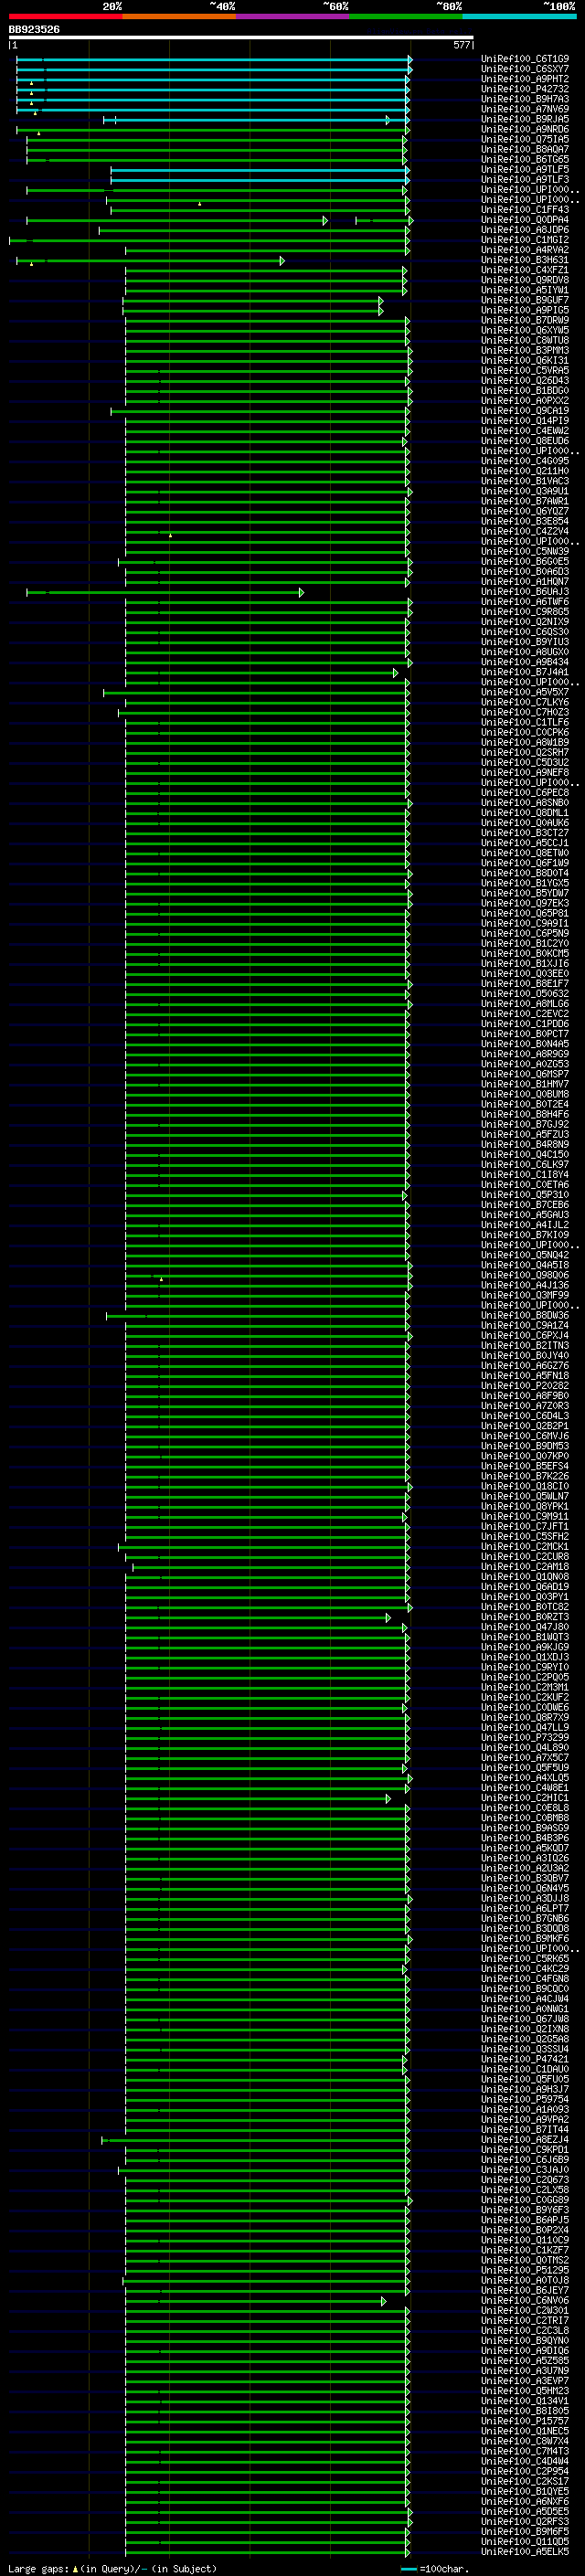The height and width of the screenshot is (2576, 585).
Task: Select the UniRef100_P47421 label
Action: click(x=525, y=2059)
